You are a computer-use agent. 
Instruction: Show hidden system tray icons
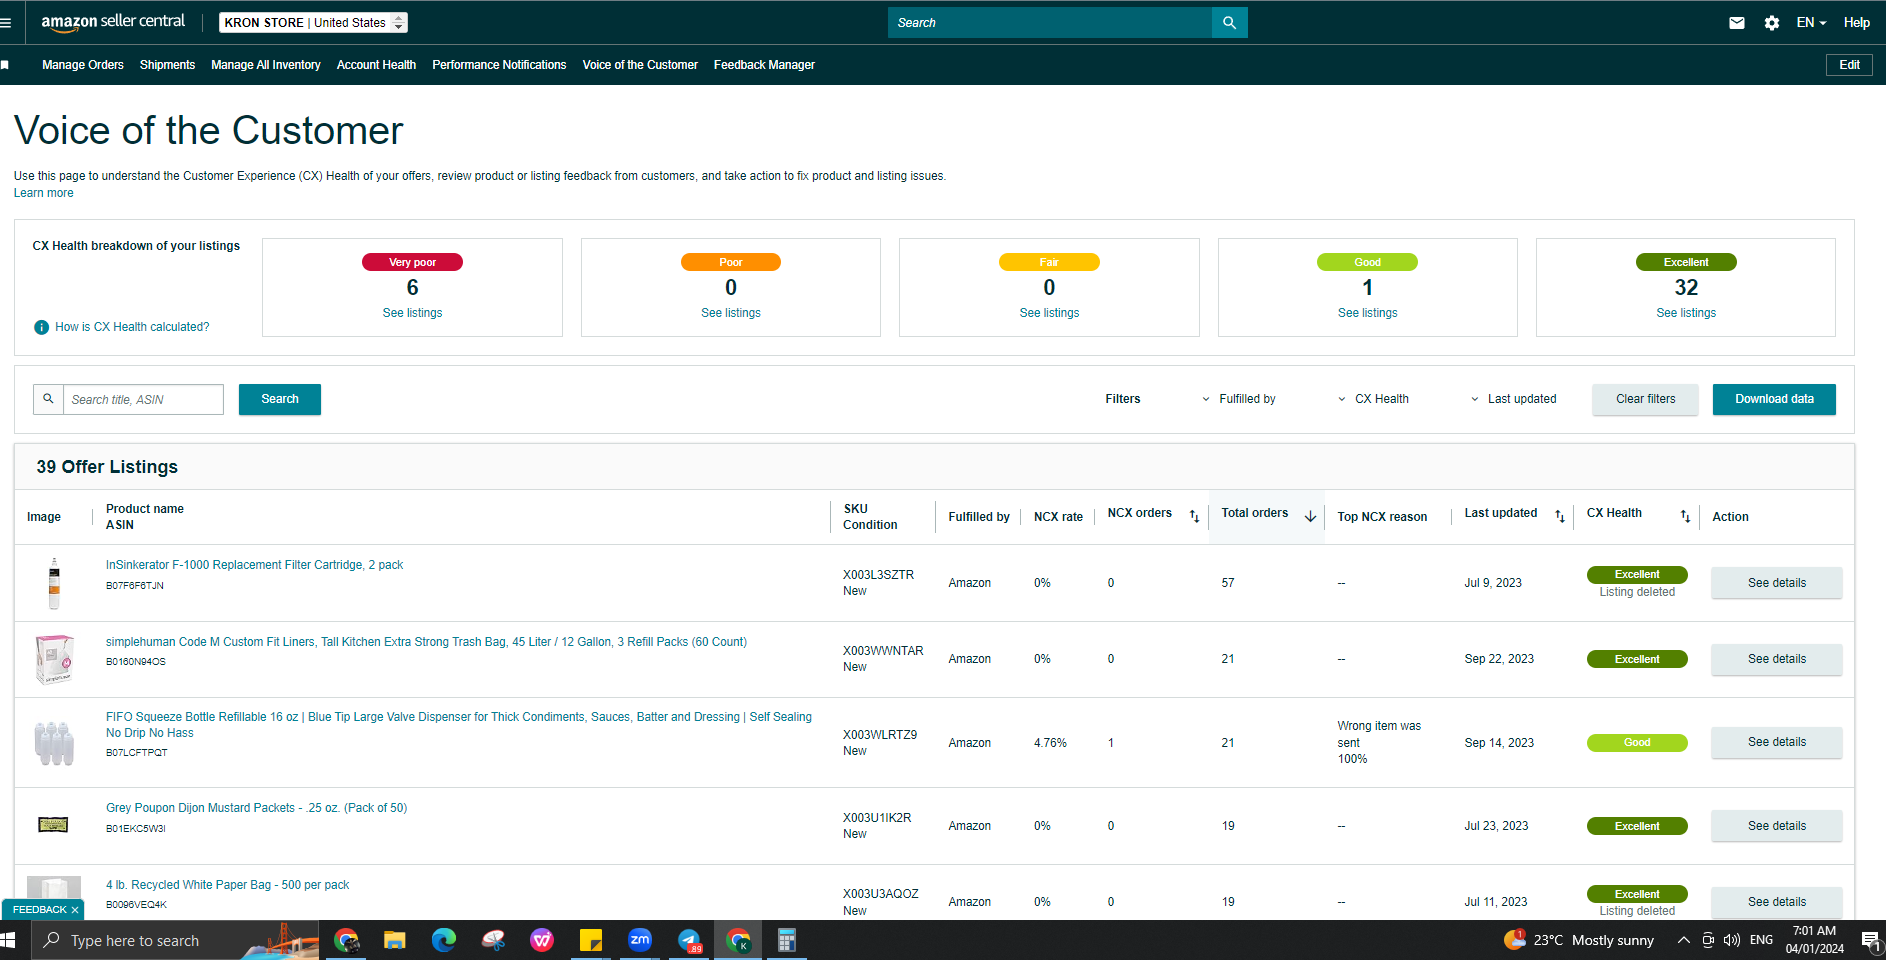1684,940
